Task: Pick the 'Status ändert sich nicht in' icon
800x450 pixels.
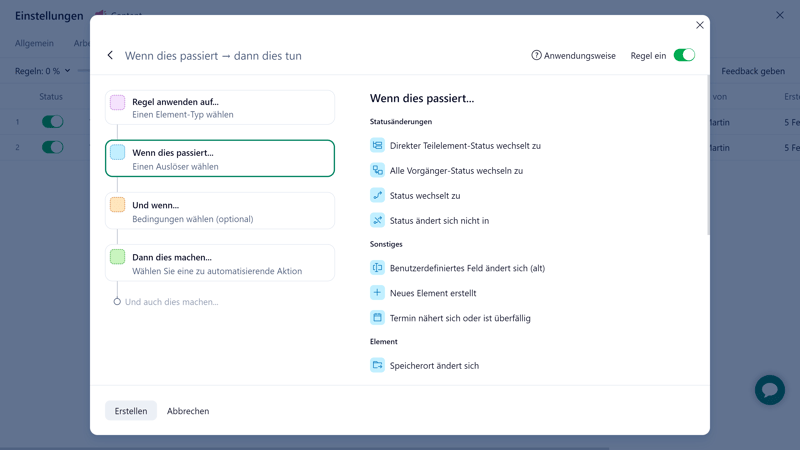Action: click(x=377, y=220)
